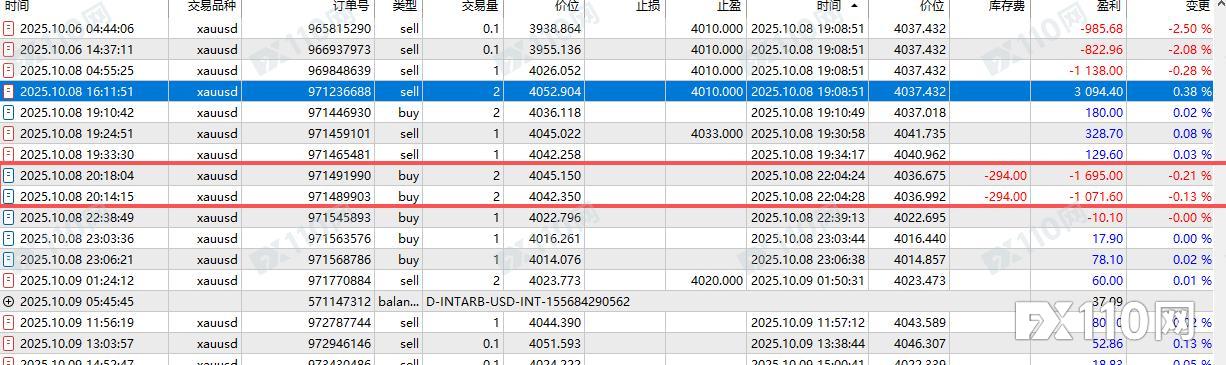
Task: Click the sell icon of row 2025.10.09 11:56:19
Action: click(9, 322)
